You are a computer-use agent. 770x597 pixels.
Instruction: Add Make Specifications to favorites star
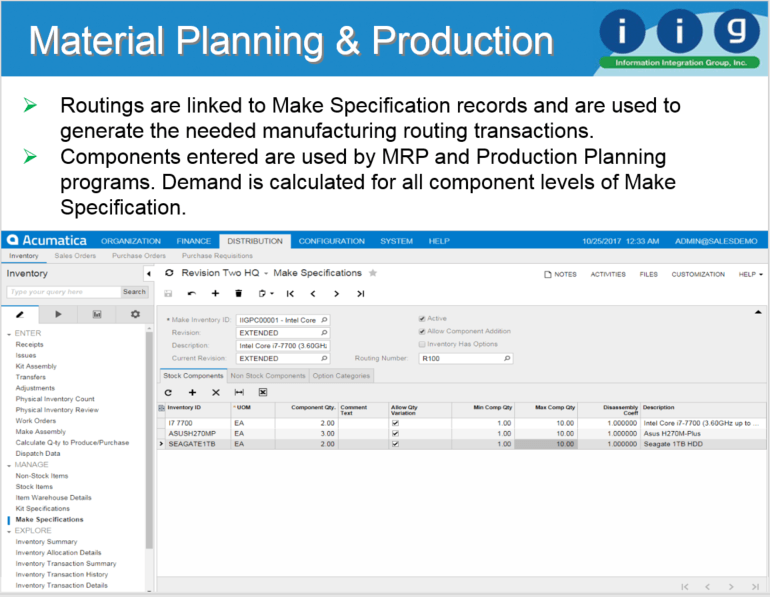373,273
